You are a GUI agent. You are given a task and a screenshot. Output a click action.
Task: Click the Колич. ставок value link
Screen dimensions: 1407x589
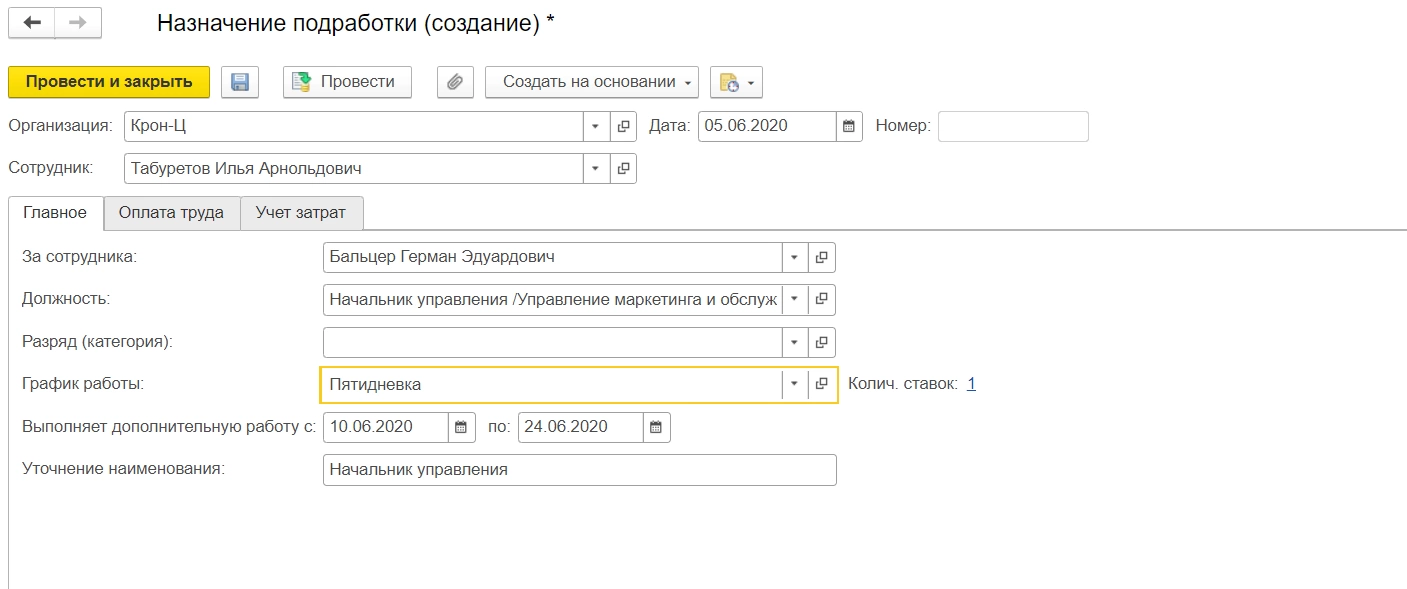(971, 383)
